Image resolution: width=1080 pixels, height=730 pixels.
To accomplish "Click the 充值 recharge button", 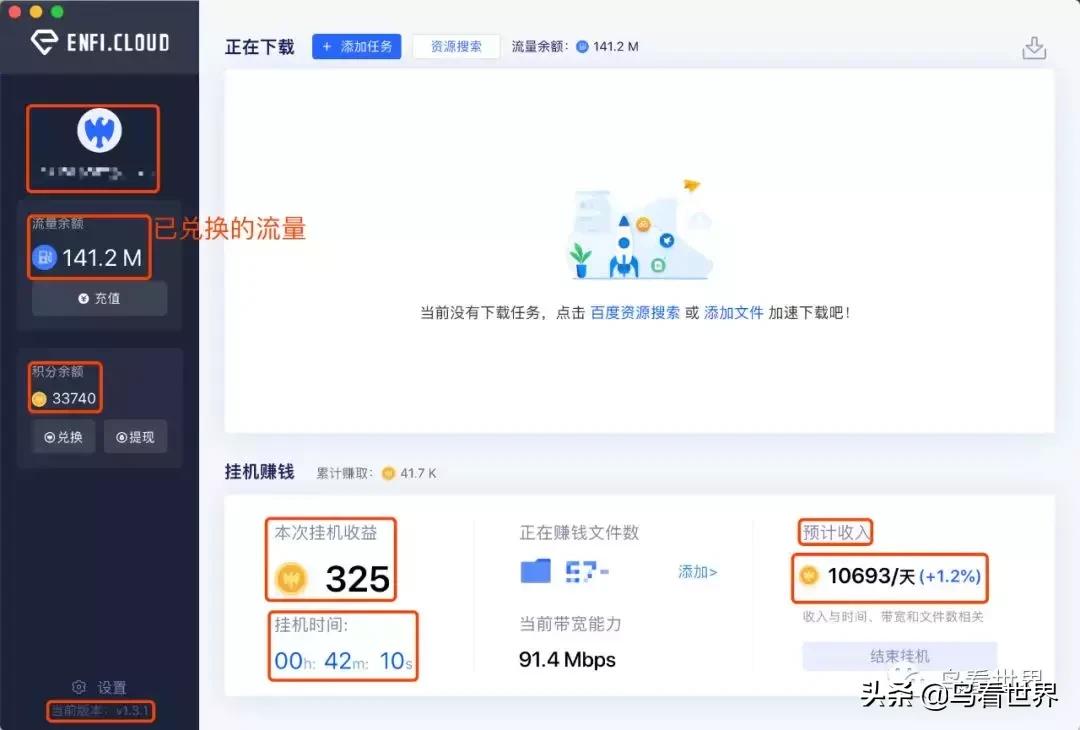I will [99, 297].
